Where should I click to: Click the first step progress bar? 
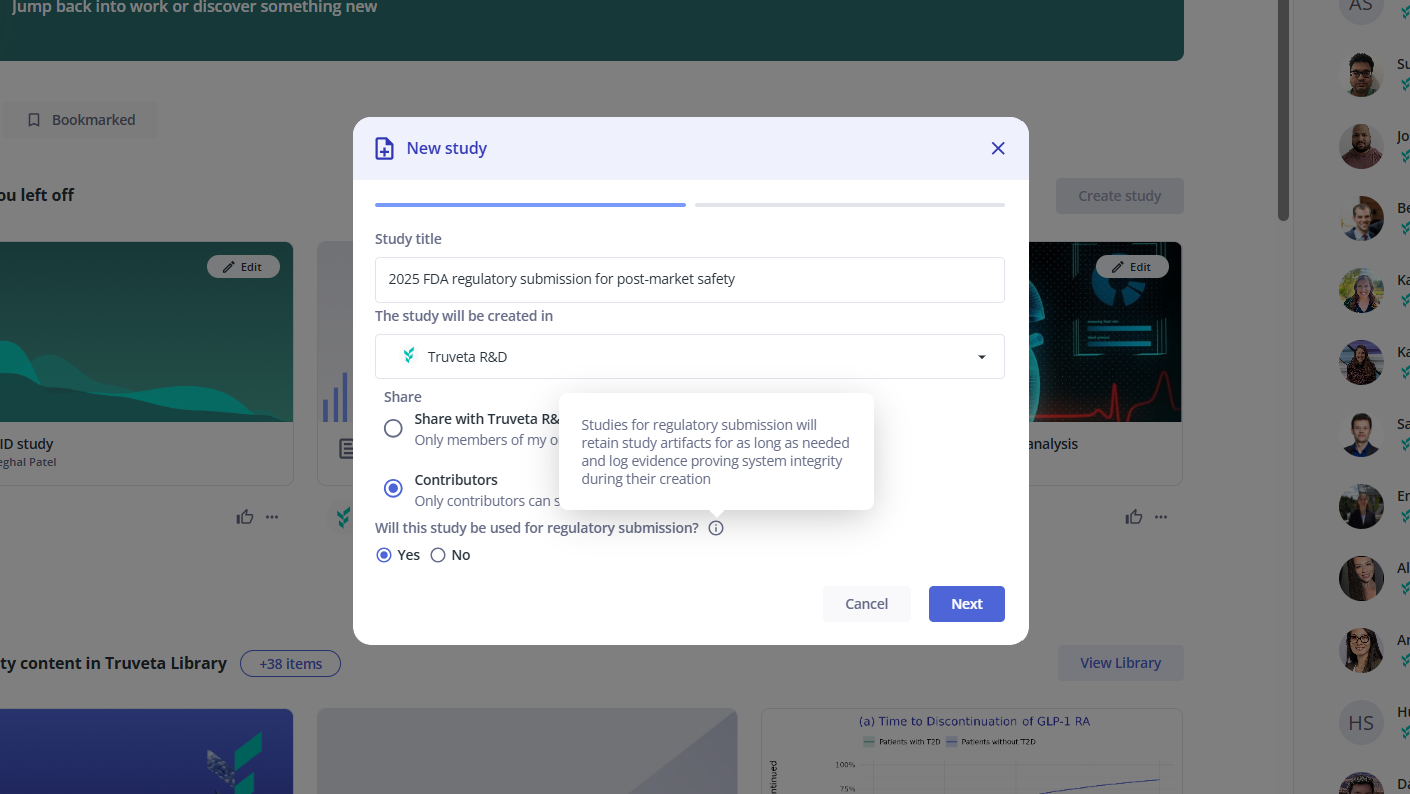(530, 203)
